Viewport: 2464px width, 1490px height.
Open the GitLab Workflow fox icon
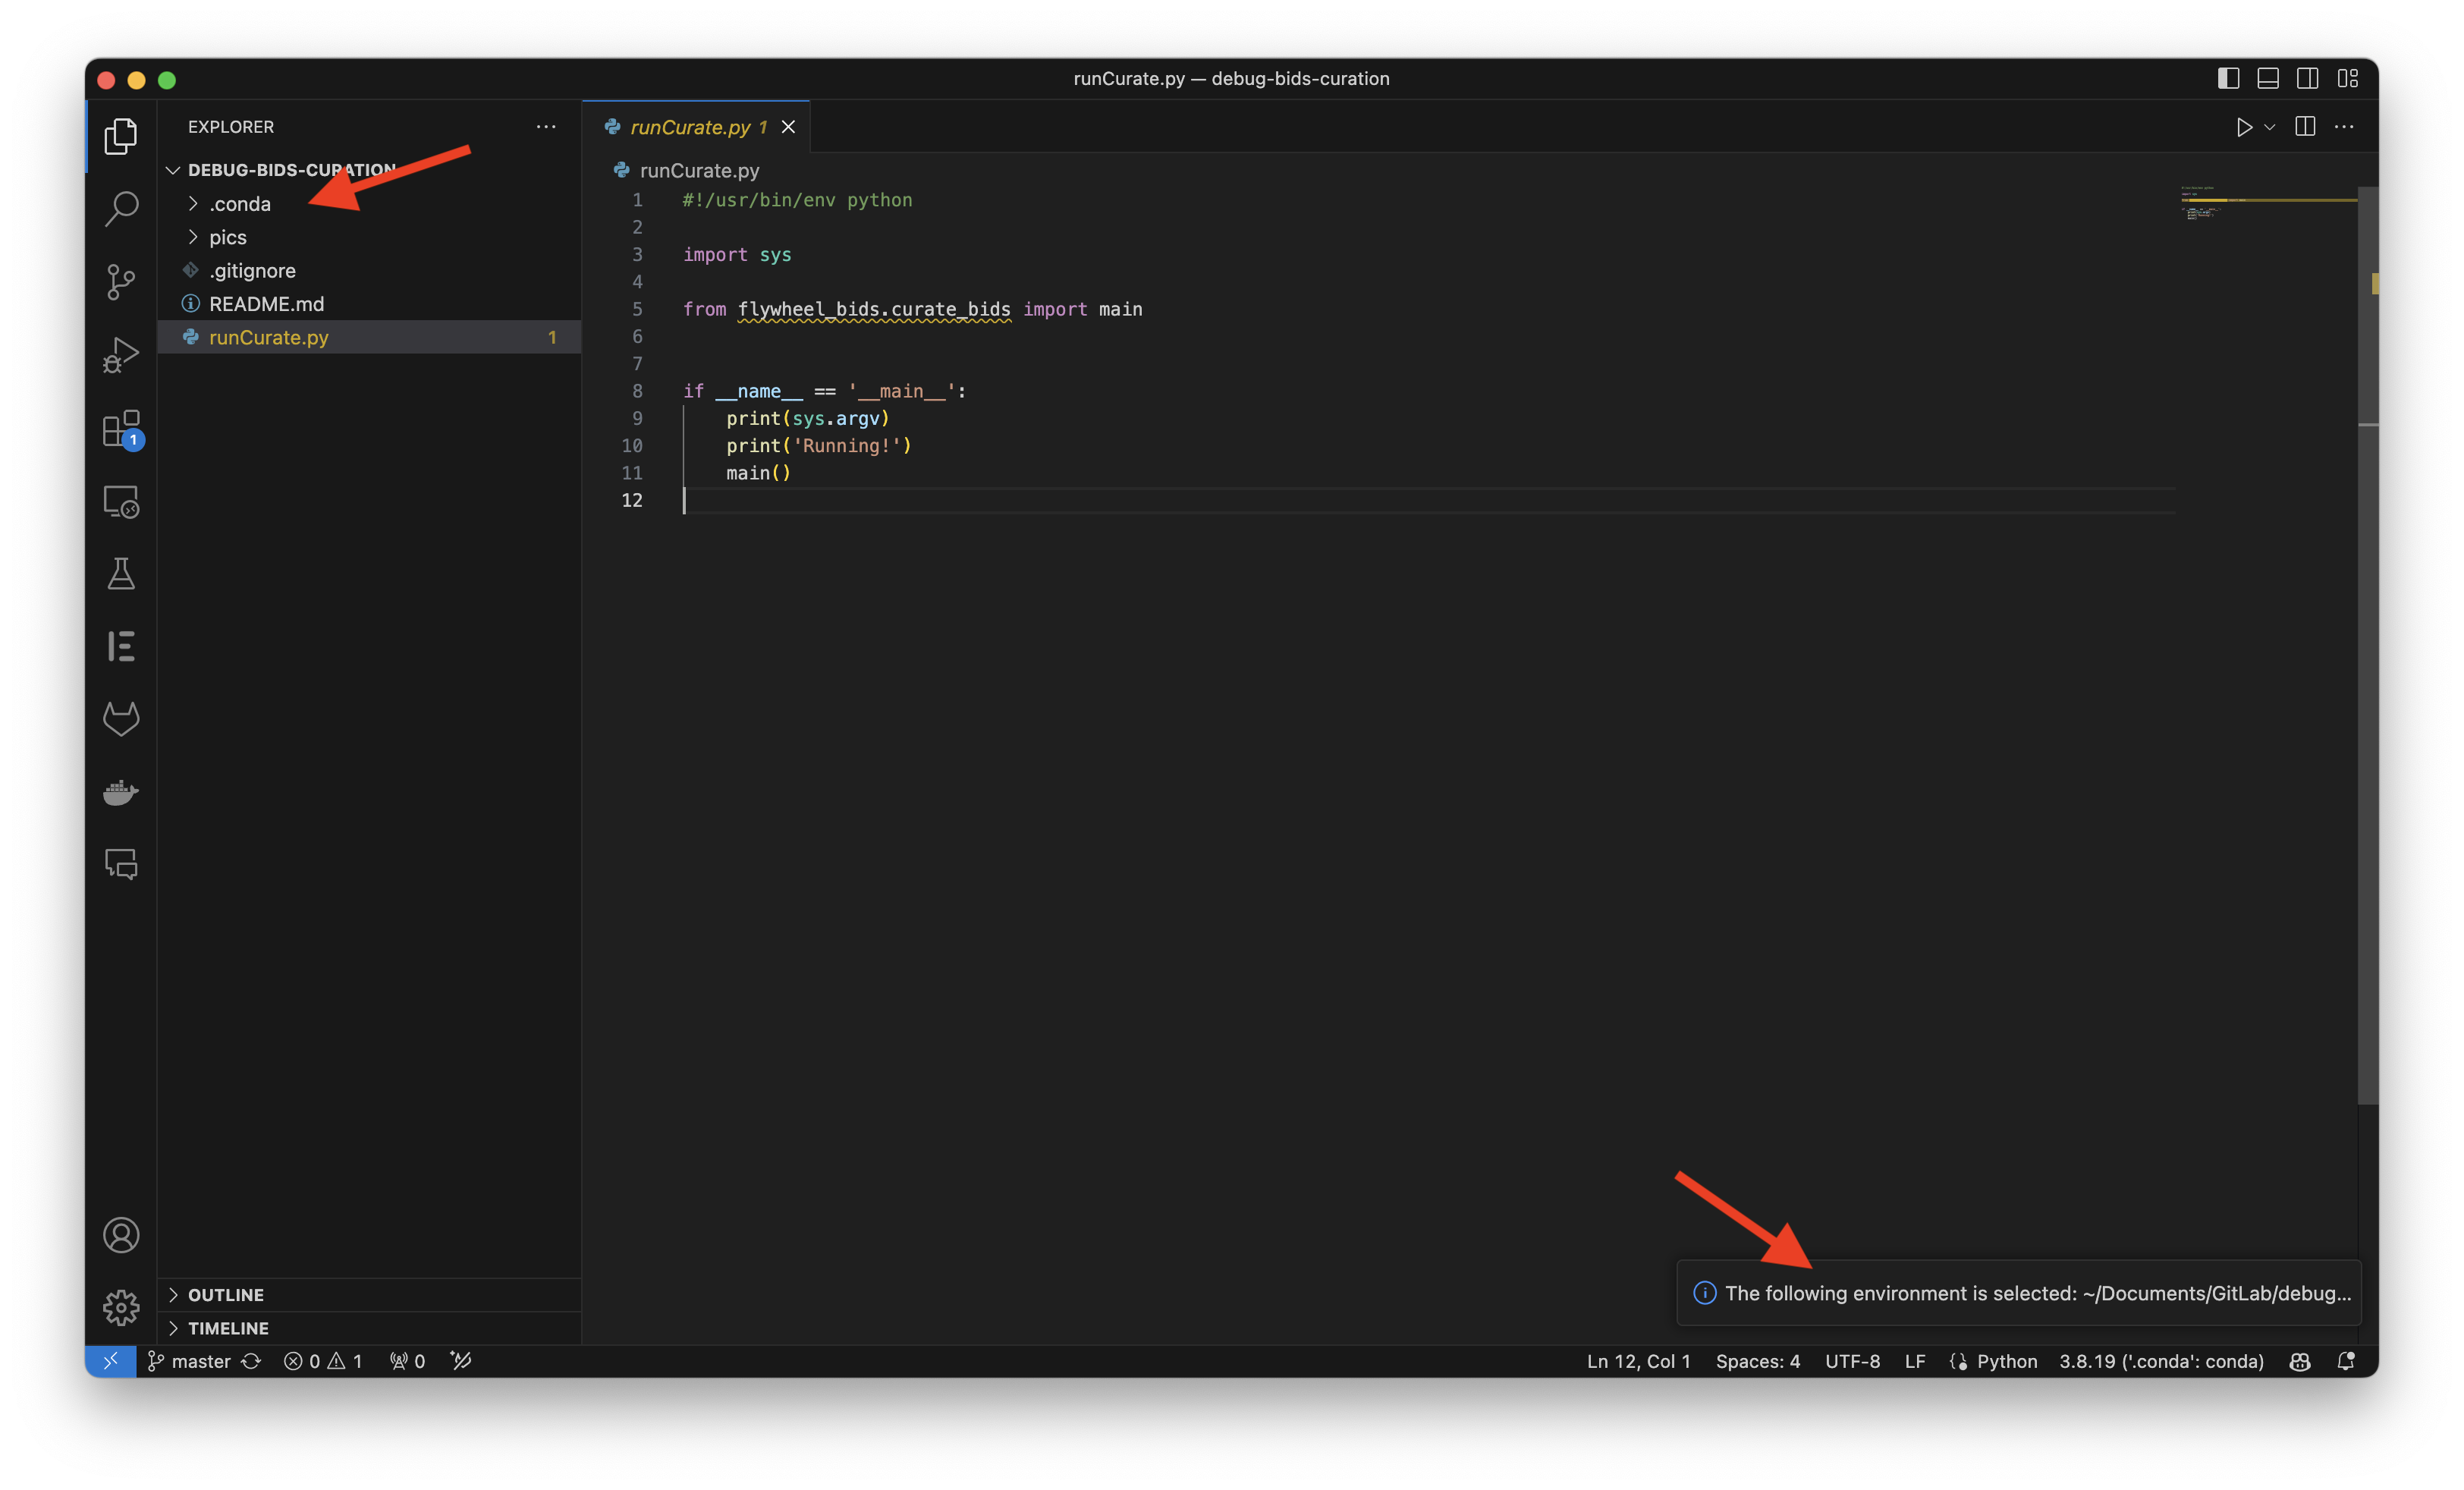121,718
